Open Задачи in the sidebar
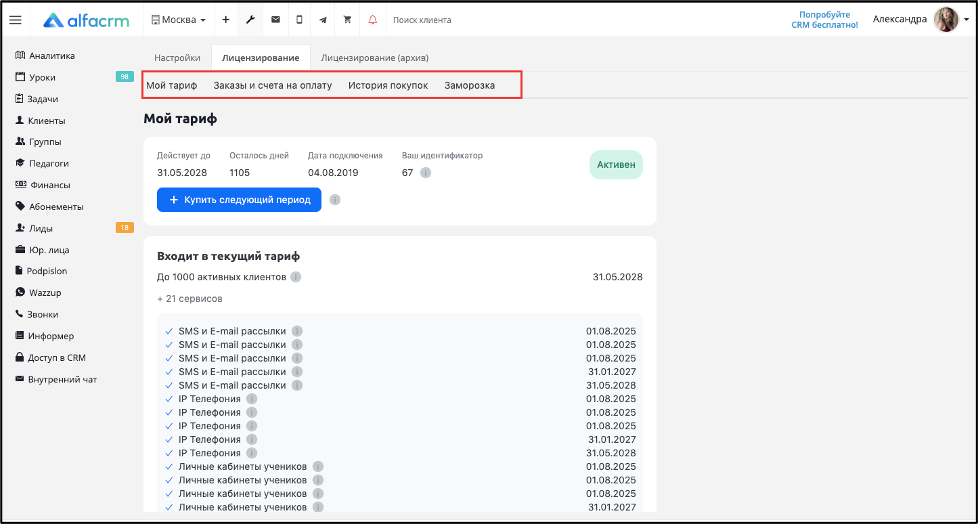 point(36,99)
